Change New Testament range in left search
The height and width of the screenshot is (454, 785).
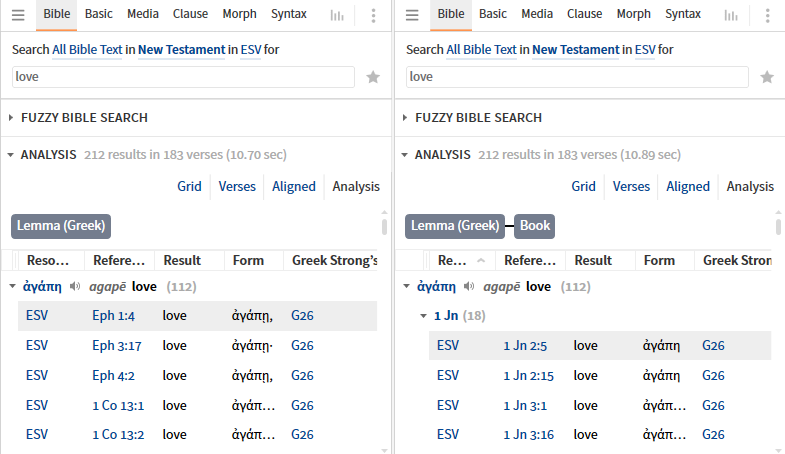pyautogui.click(x=181, y=50)
